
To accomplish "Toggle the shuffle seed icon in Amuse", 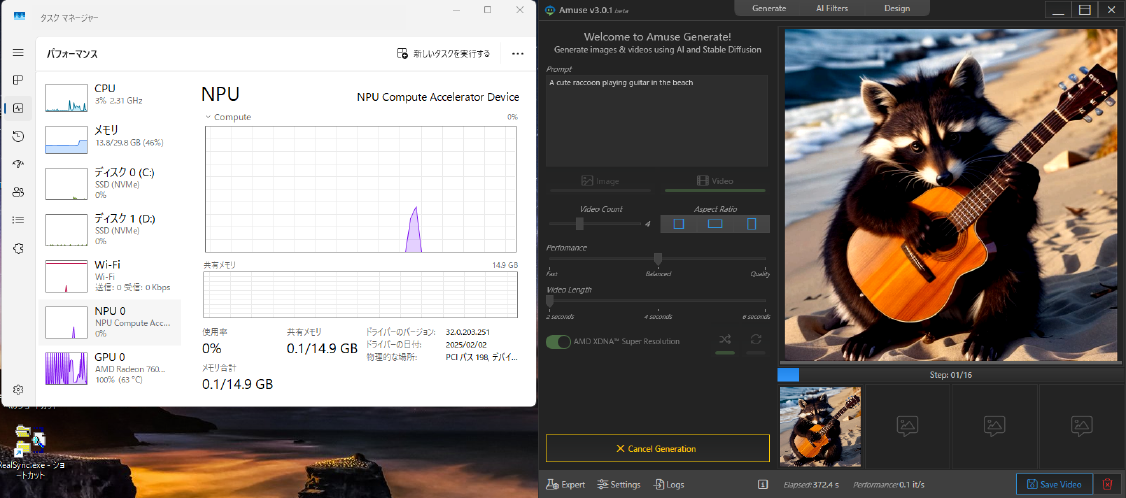I will [x=725, y=340].
